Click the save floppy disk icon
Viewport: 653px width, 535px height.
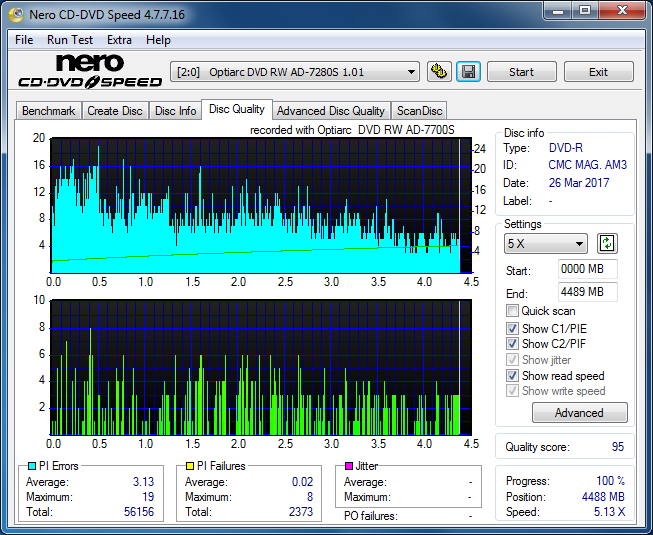pos(469,72)
